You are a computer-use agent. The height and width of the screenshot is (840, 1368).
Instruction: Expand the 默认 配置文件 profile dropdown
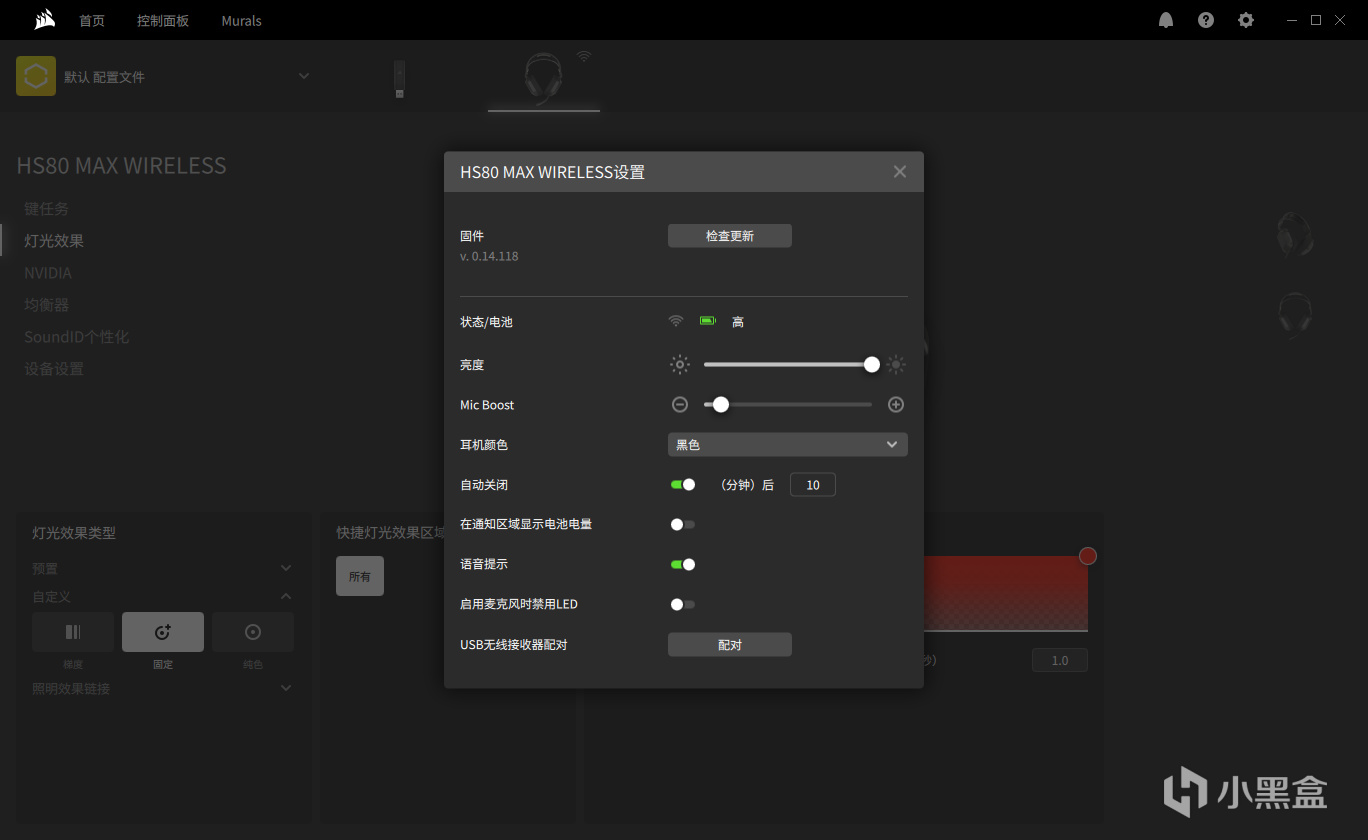304,76
